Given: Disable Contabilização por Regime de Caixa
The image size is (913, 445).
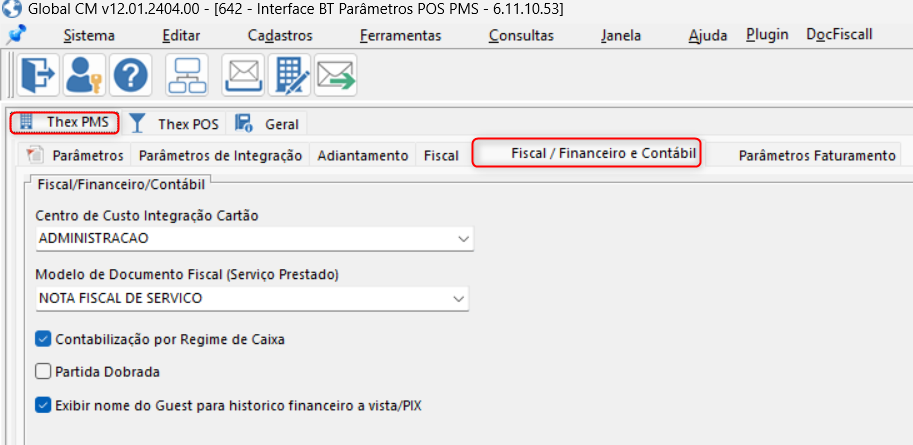Looking at the screenshot, I should click(x=43, y=339).
